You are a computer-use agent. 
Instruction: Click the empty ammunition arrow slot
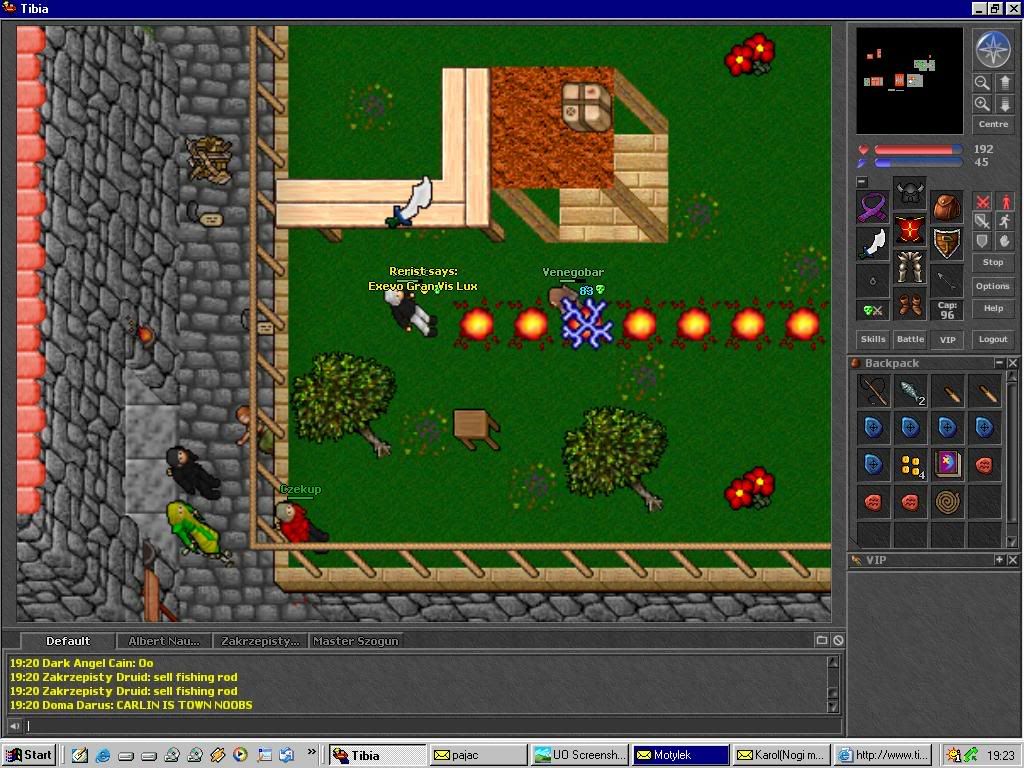pyautogui.click(x=947, y=281)
